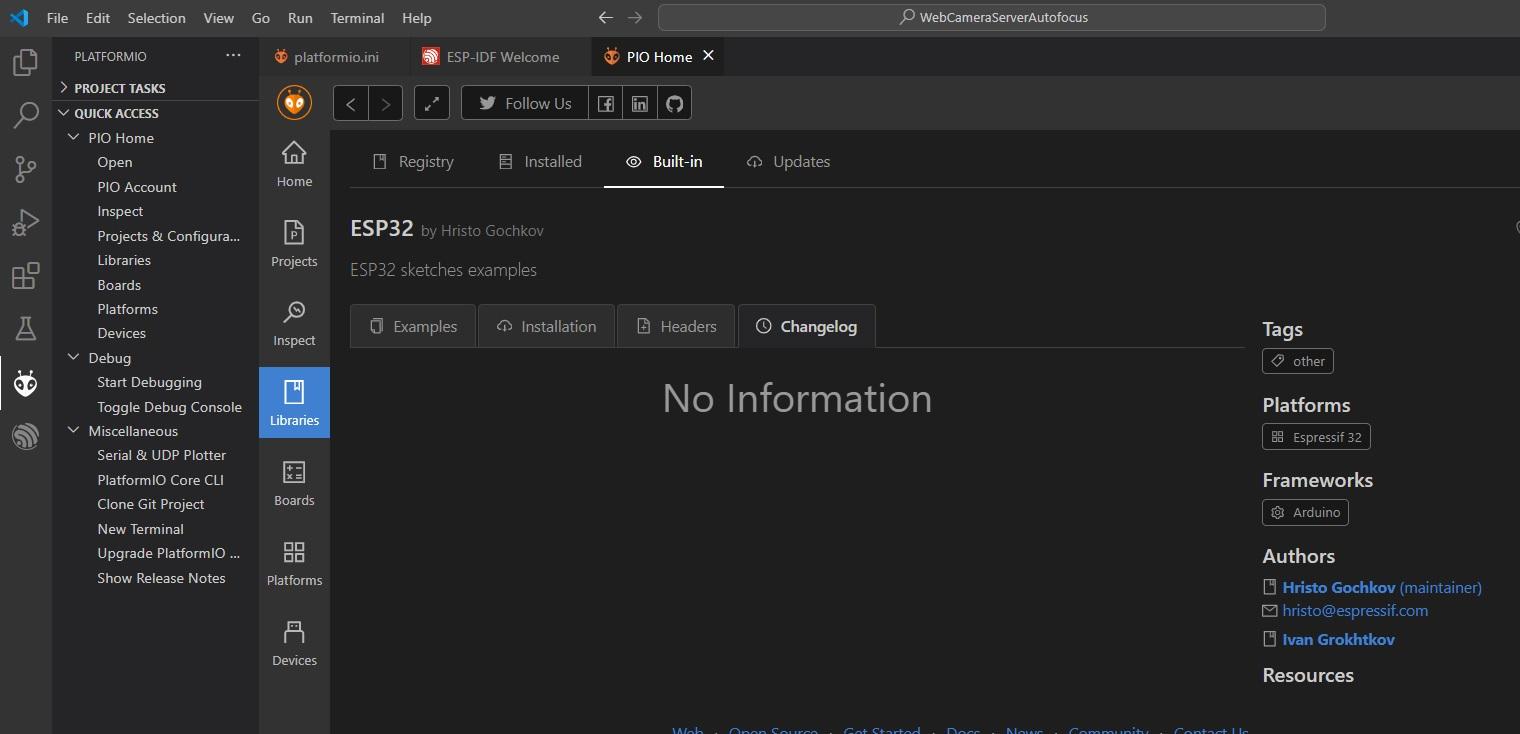Navigate forward with title bar arrow
1520x734 pixels.
pyautogui.click(x=635, y=17)
